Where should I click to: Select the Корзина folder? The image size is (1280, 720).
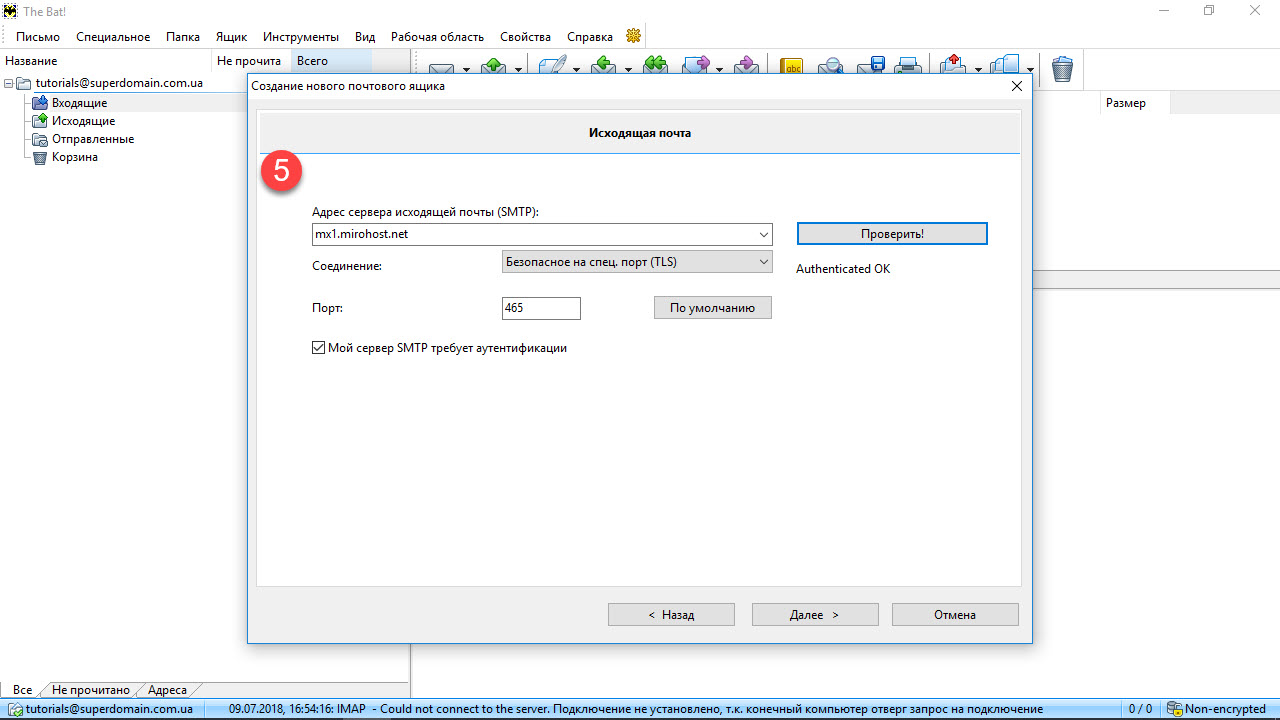pyautogui.click(x=75, y=157)
